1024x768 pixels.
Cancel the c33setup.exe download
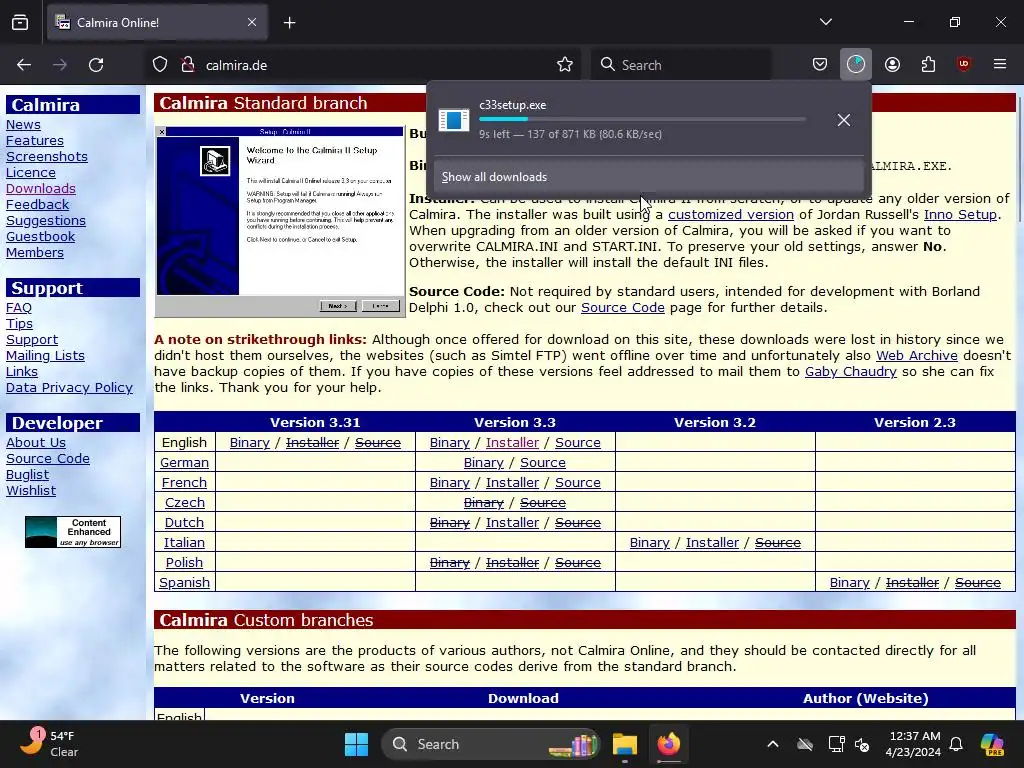(844, 120)
